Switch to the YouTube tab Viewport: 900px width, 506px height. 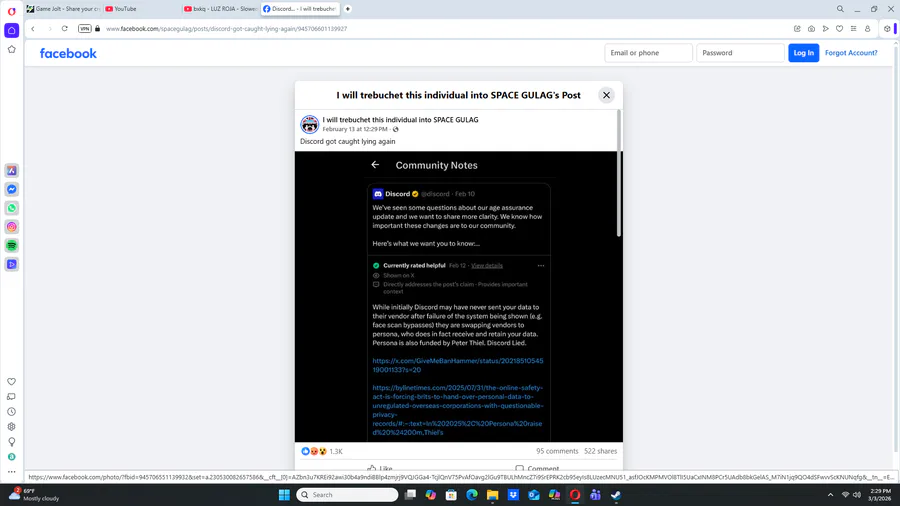tap(141, 9)
